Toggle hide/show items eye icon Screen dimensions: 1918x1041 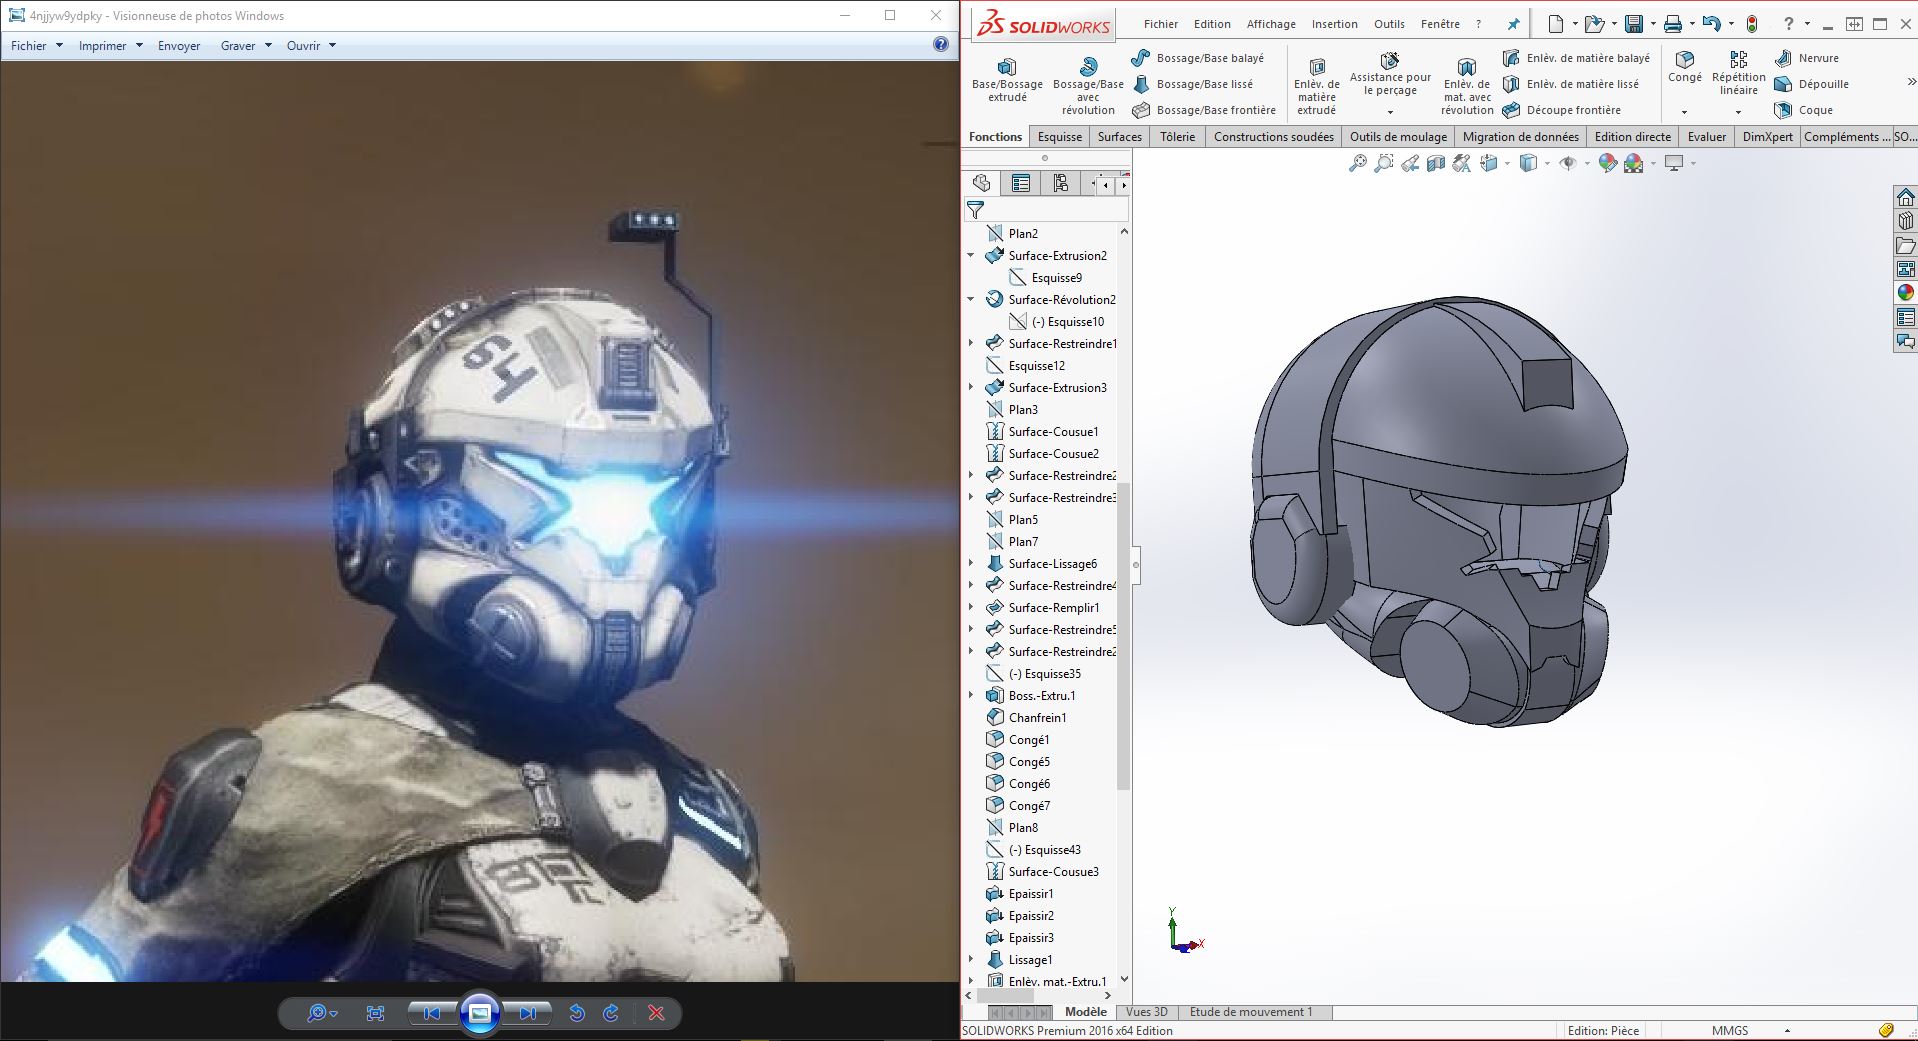[x=1567, y=163]
